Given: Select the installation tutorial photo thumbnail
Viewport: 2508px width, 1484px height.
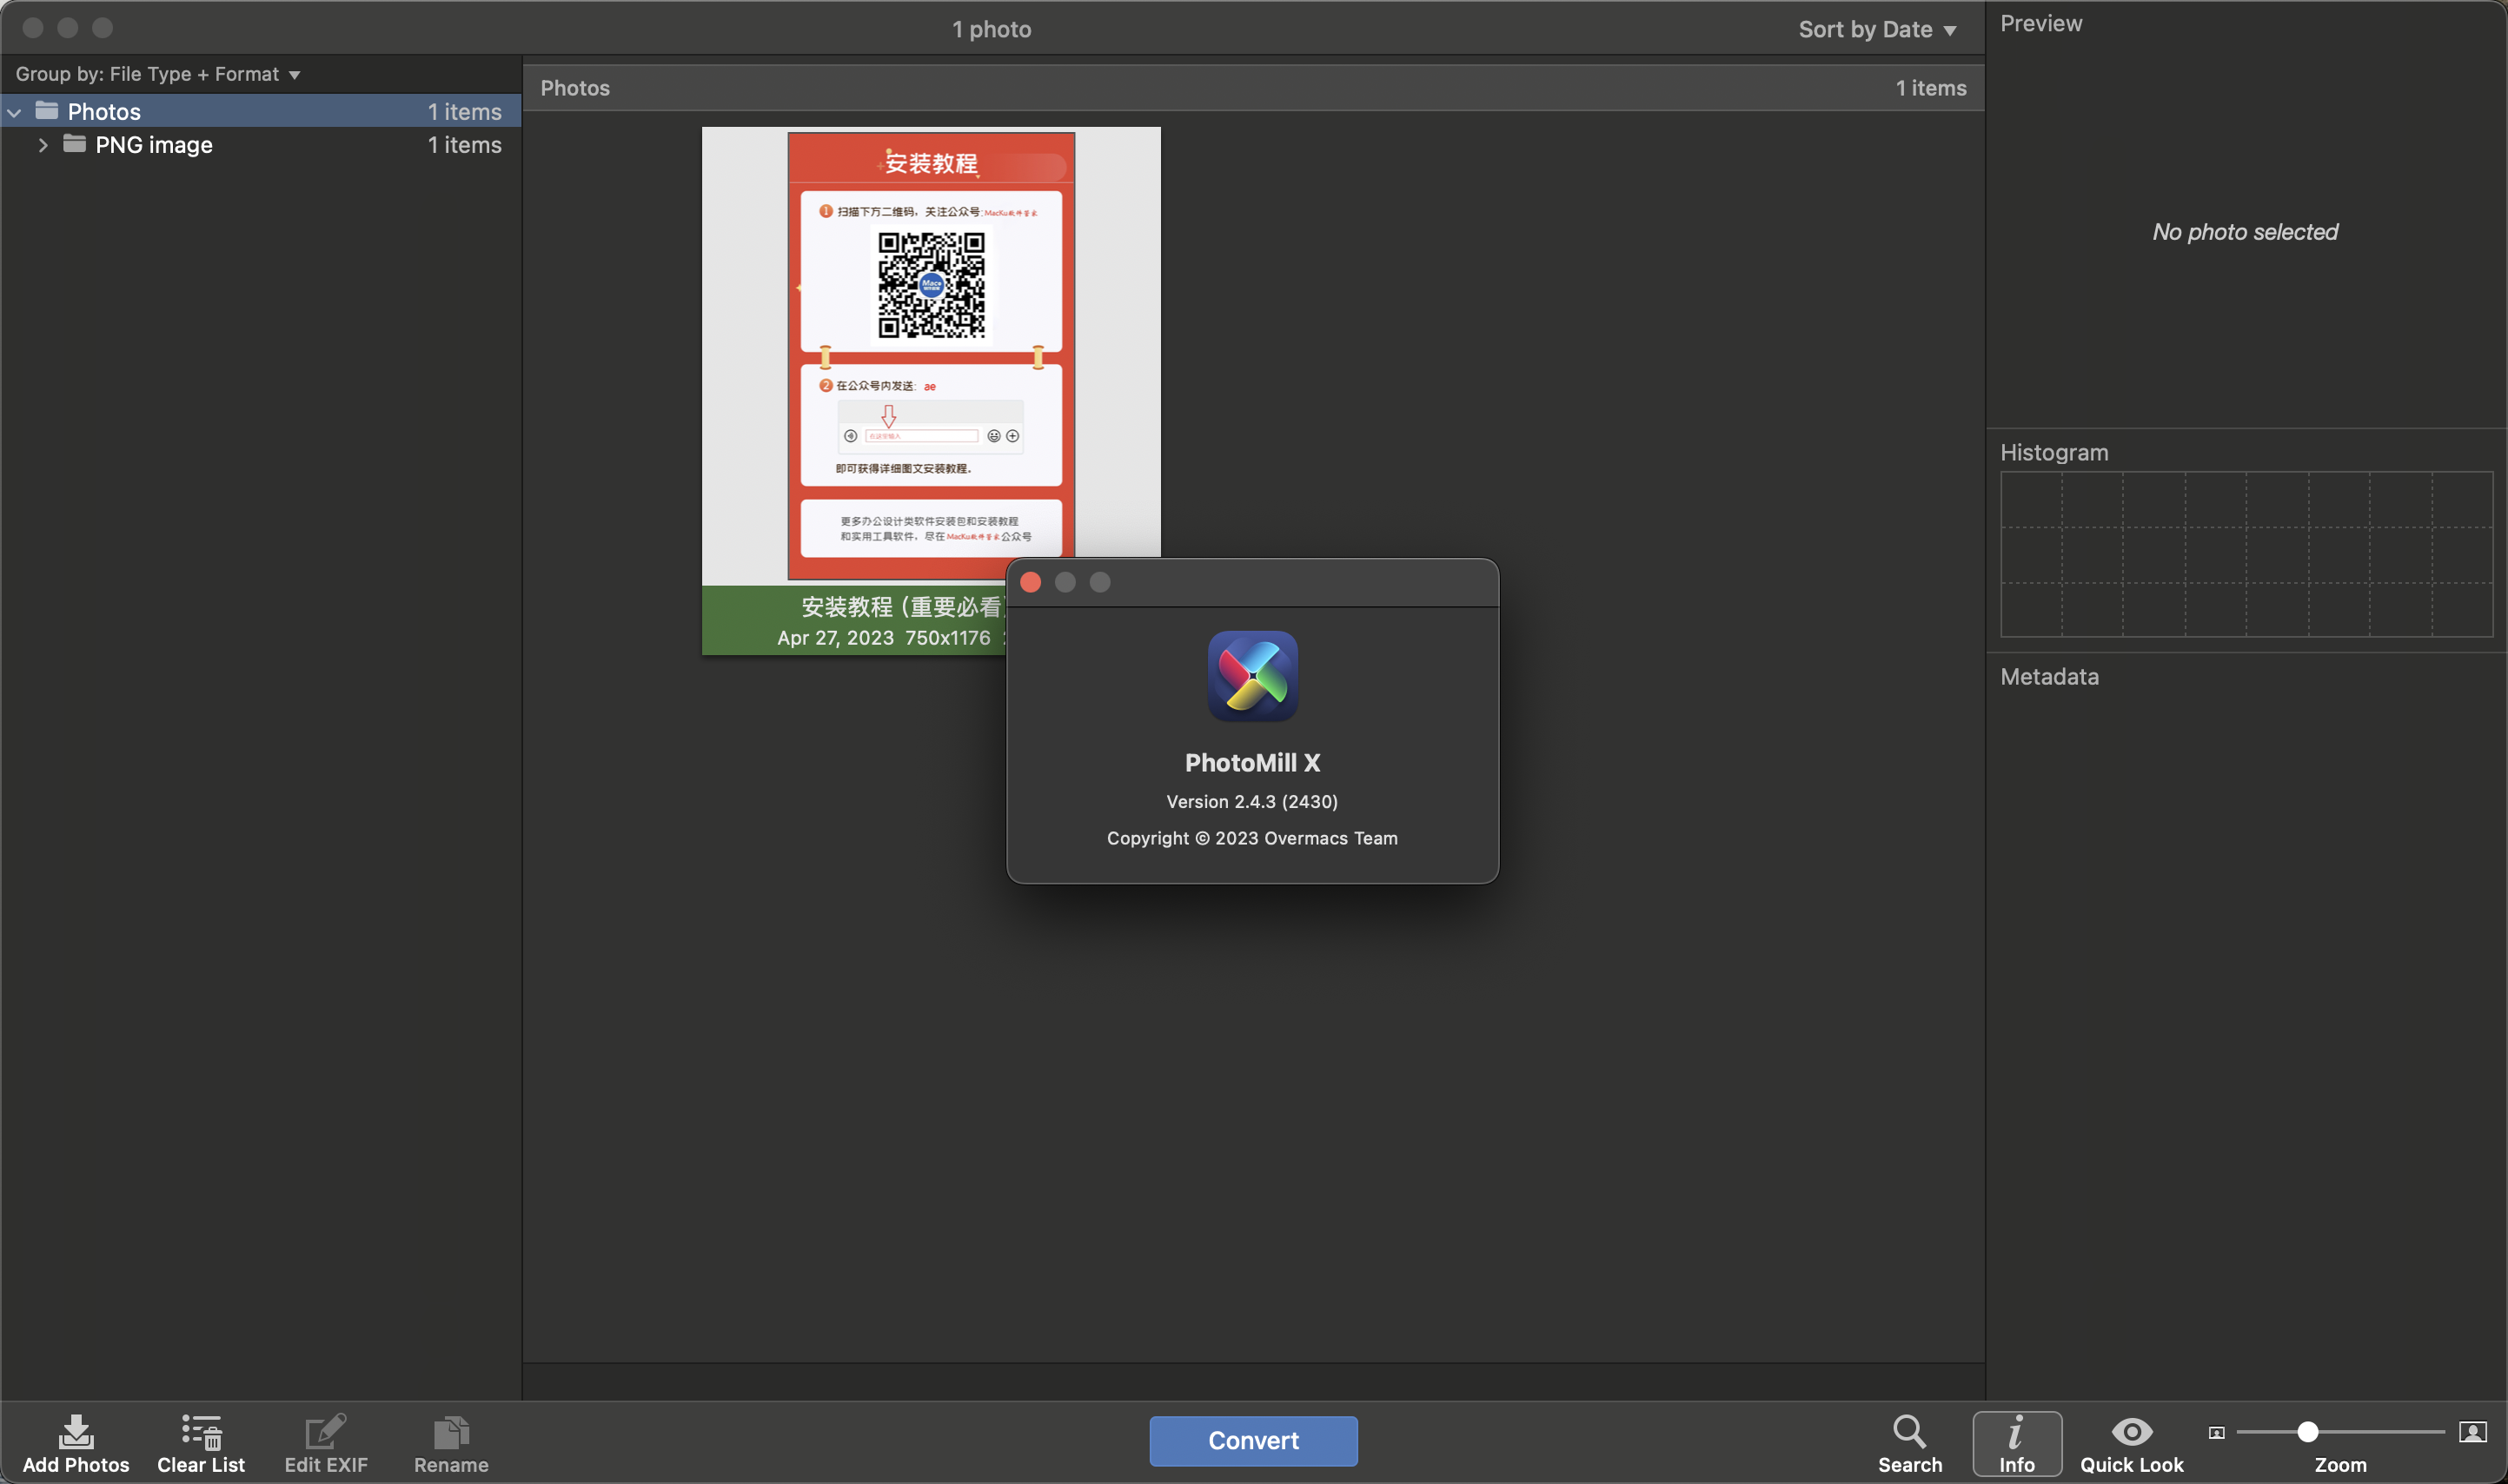Looking at the screenshot, I should coord(931,355).
